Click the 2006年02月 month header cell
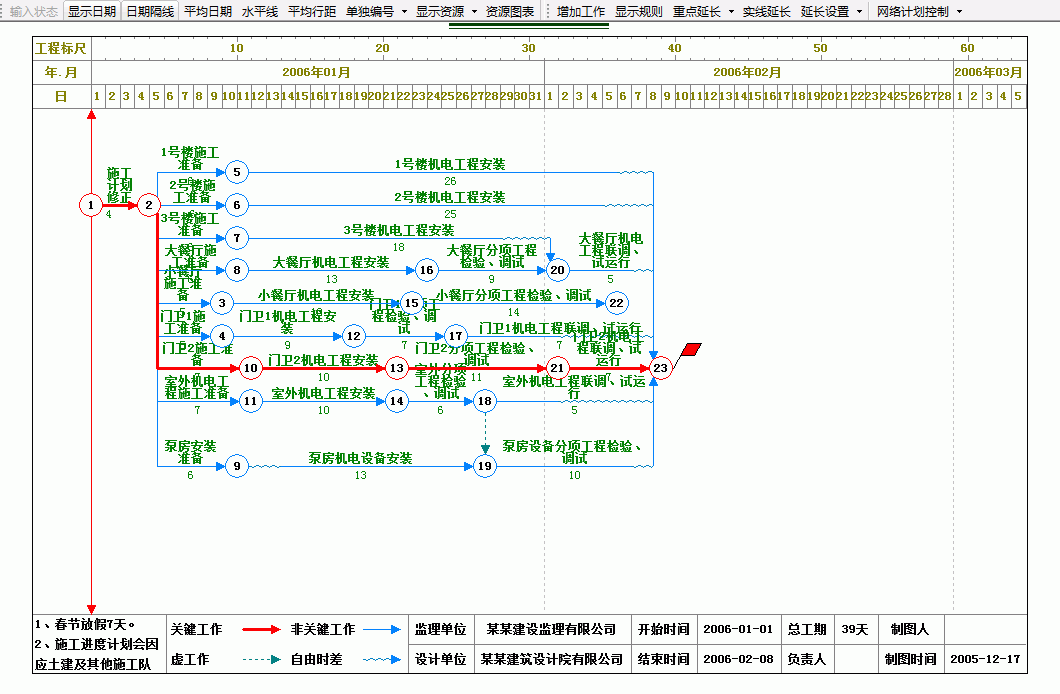The image size is (1060, 694). 748,73
